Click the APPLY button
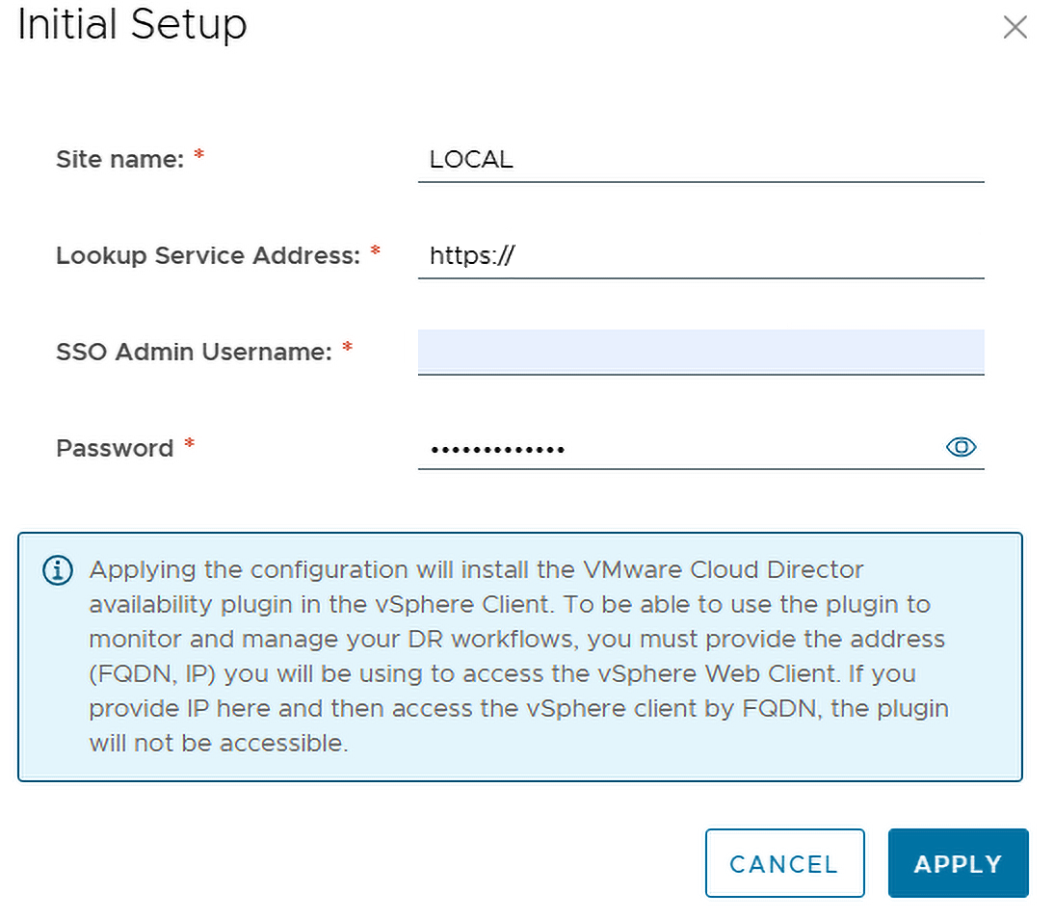The width and height of the screenshot is (1054, 919). [957, 864]
